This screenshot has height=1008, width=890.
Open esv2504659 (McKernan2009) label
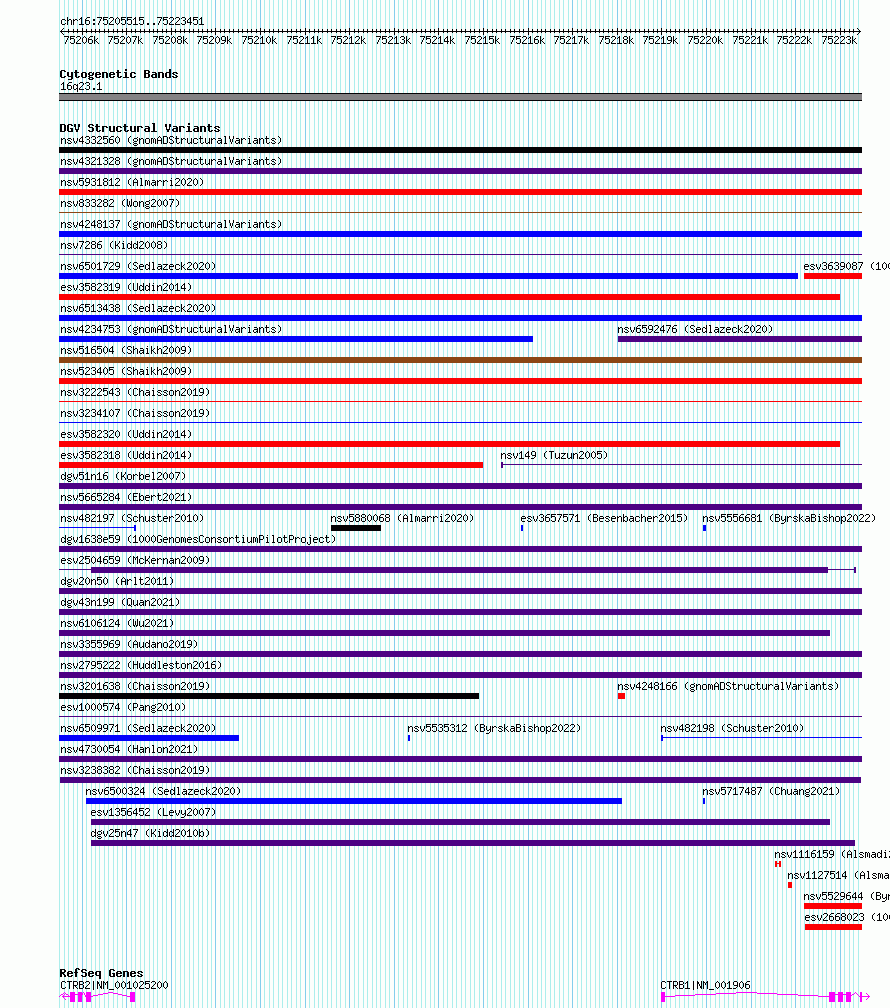tap(135, 561)
